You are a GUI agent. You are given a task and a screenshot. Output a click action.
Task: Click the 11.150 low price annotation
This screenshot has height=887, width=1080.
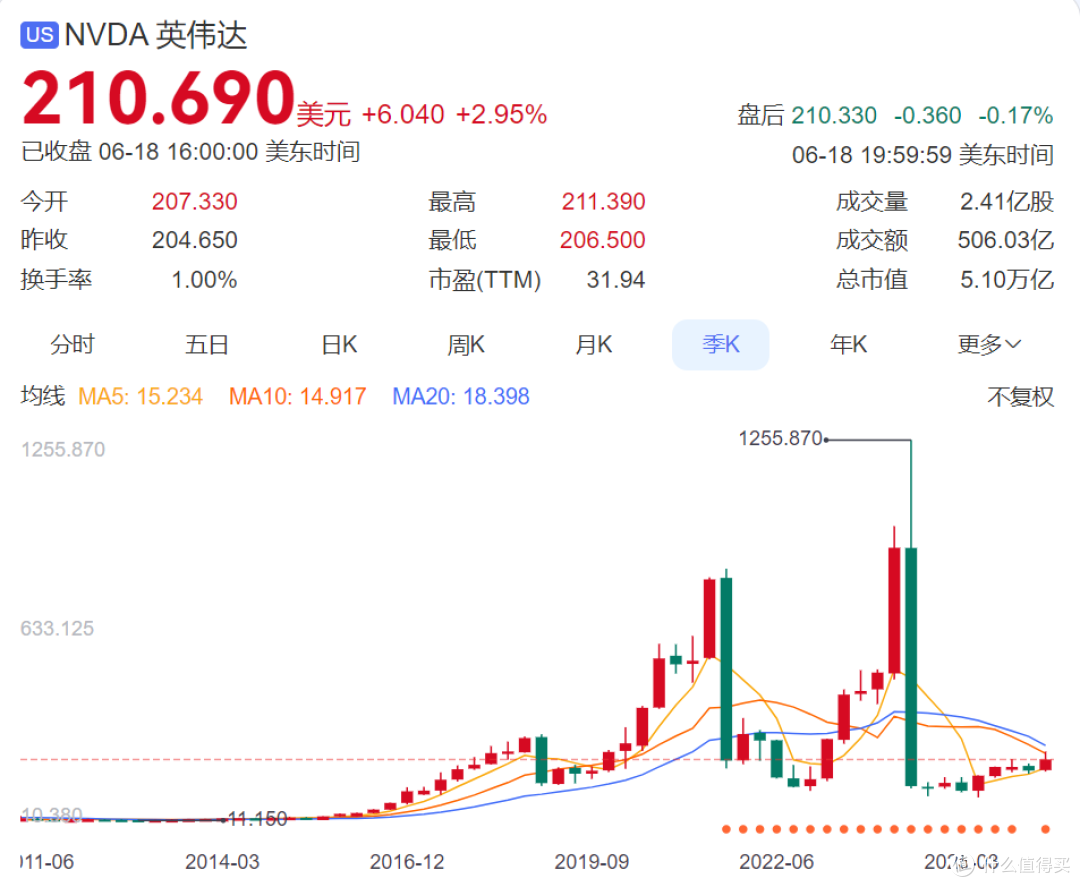pos(257,819)
